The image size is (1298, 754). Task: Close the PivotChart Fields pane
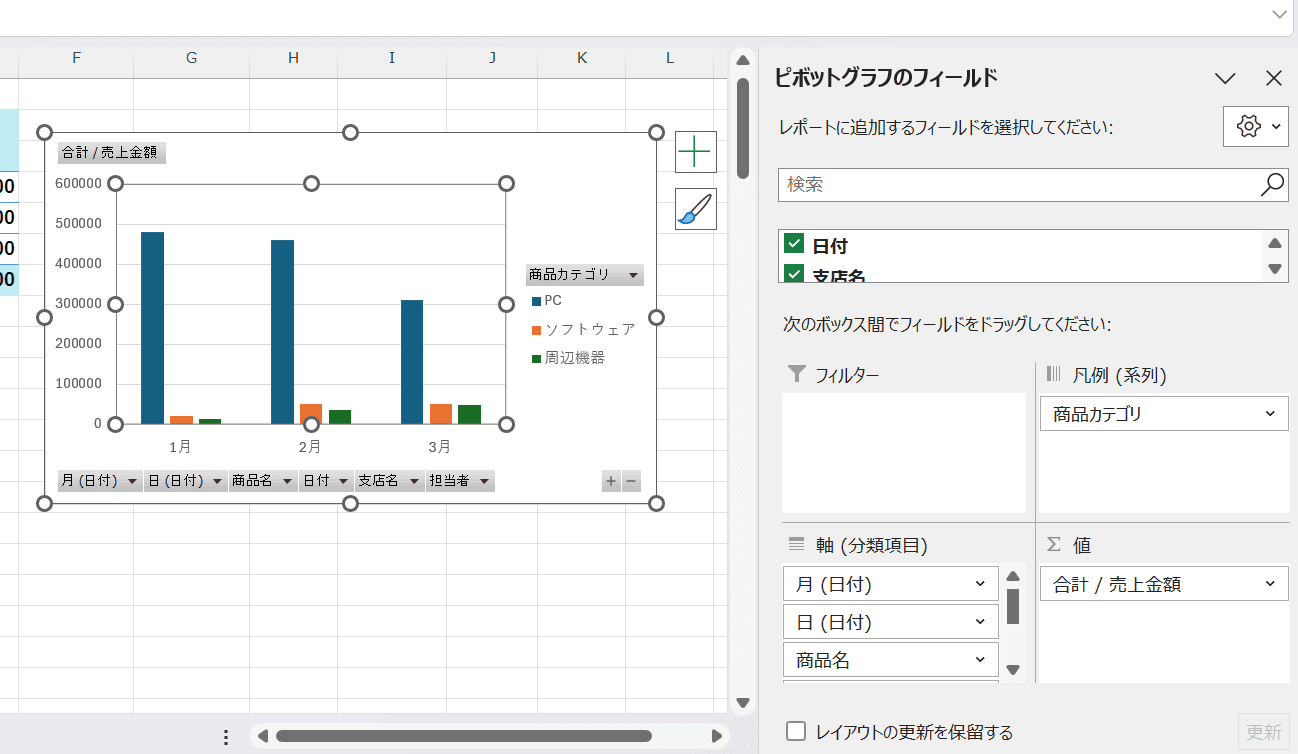[1273, 79]
